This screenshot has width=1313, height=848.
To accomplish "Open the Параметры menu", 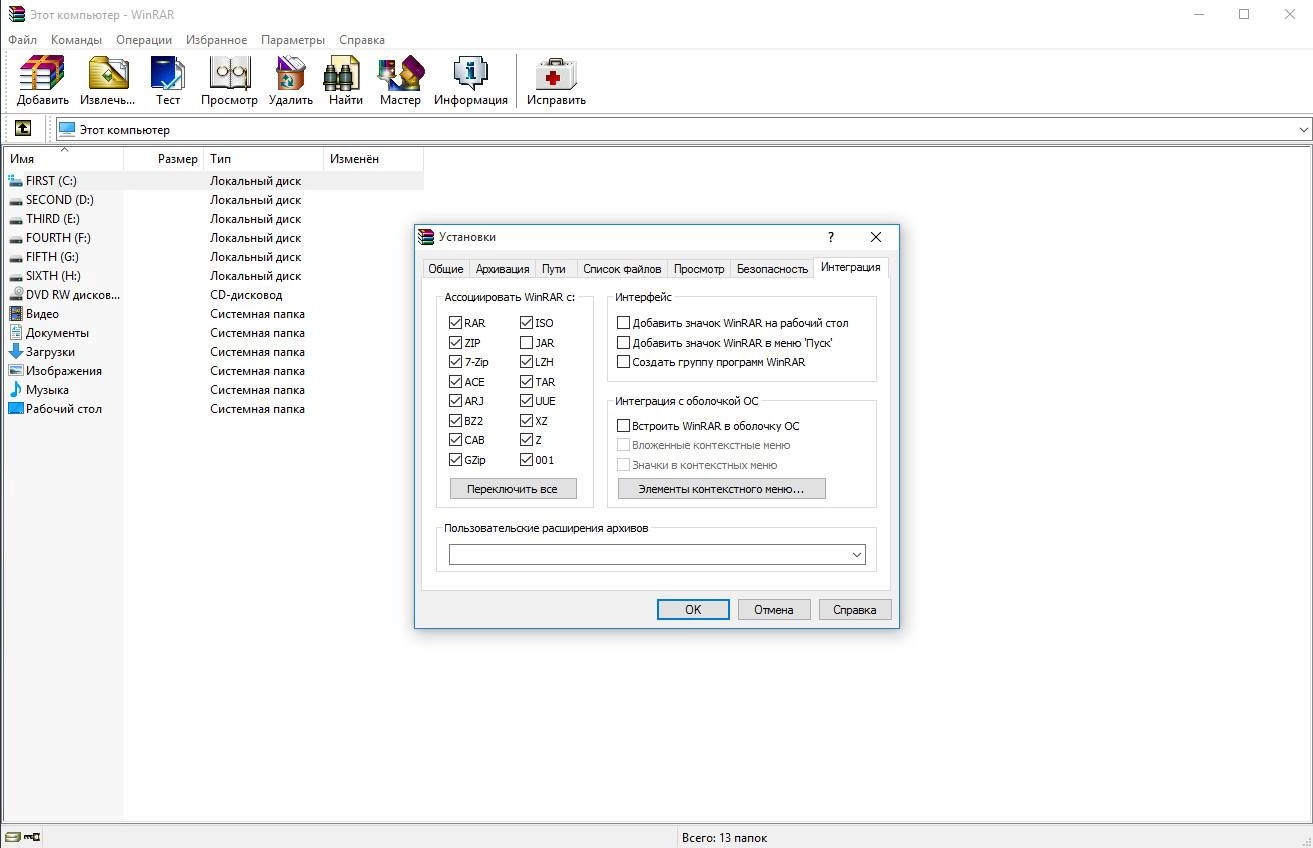I will (293, 40).
